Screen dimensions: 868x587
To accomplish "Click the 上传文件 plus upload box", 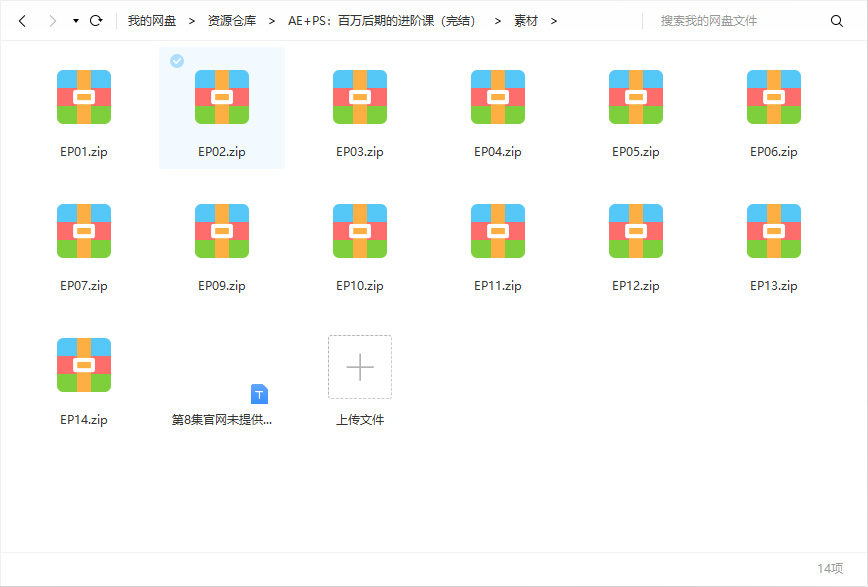I will pos(360,367).
